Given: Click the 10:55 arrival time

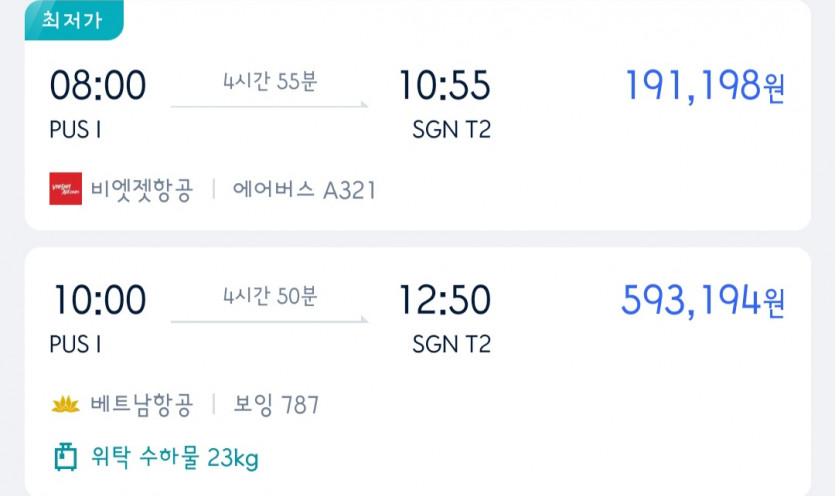Looking at the screenshot, I should pos(444,86).
